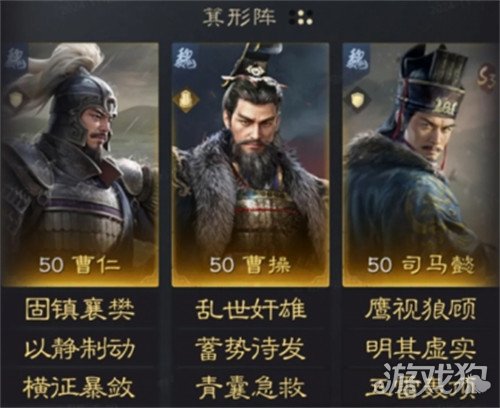Image resolution: width=500 pixels, height=408 pixels.
Task: Click the S3 season badge on 司马懿's card
Action: click(x=486, y=77)
